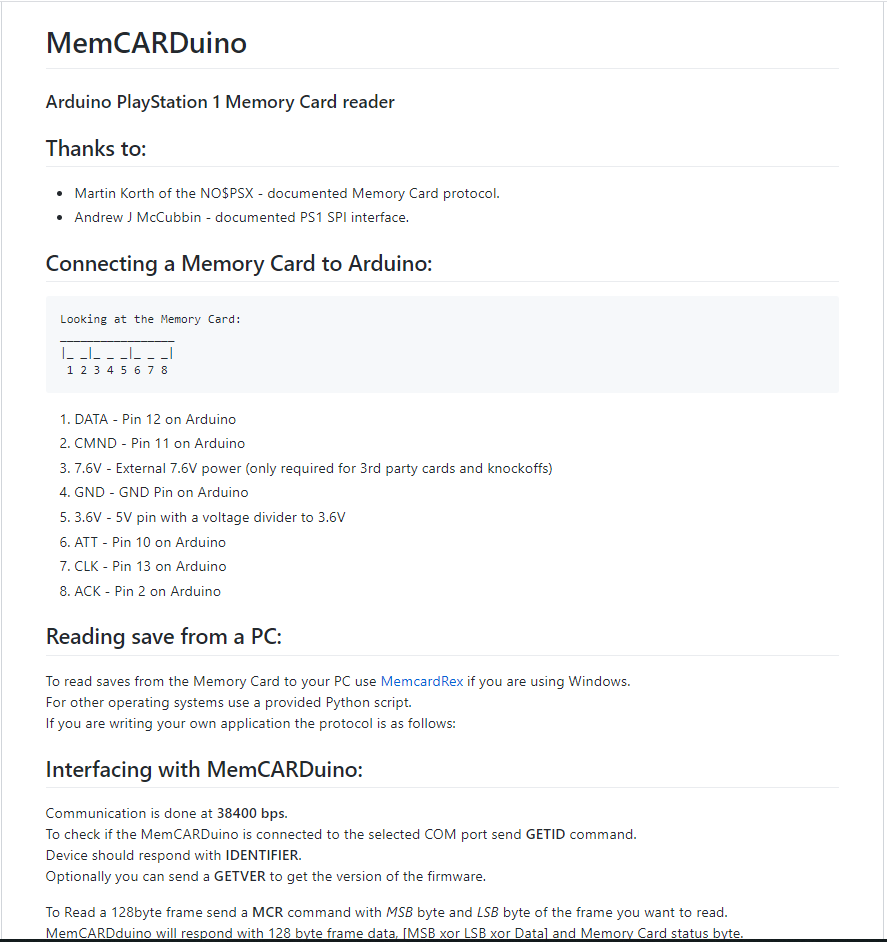
Task: Click the Martin Korth bullet item
Action: [x=286, y=193]
